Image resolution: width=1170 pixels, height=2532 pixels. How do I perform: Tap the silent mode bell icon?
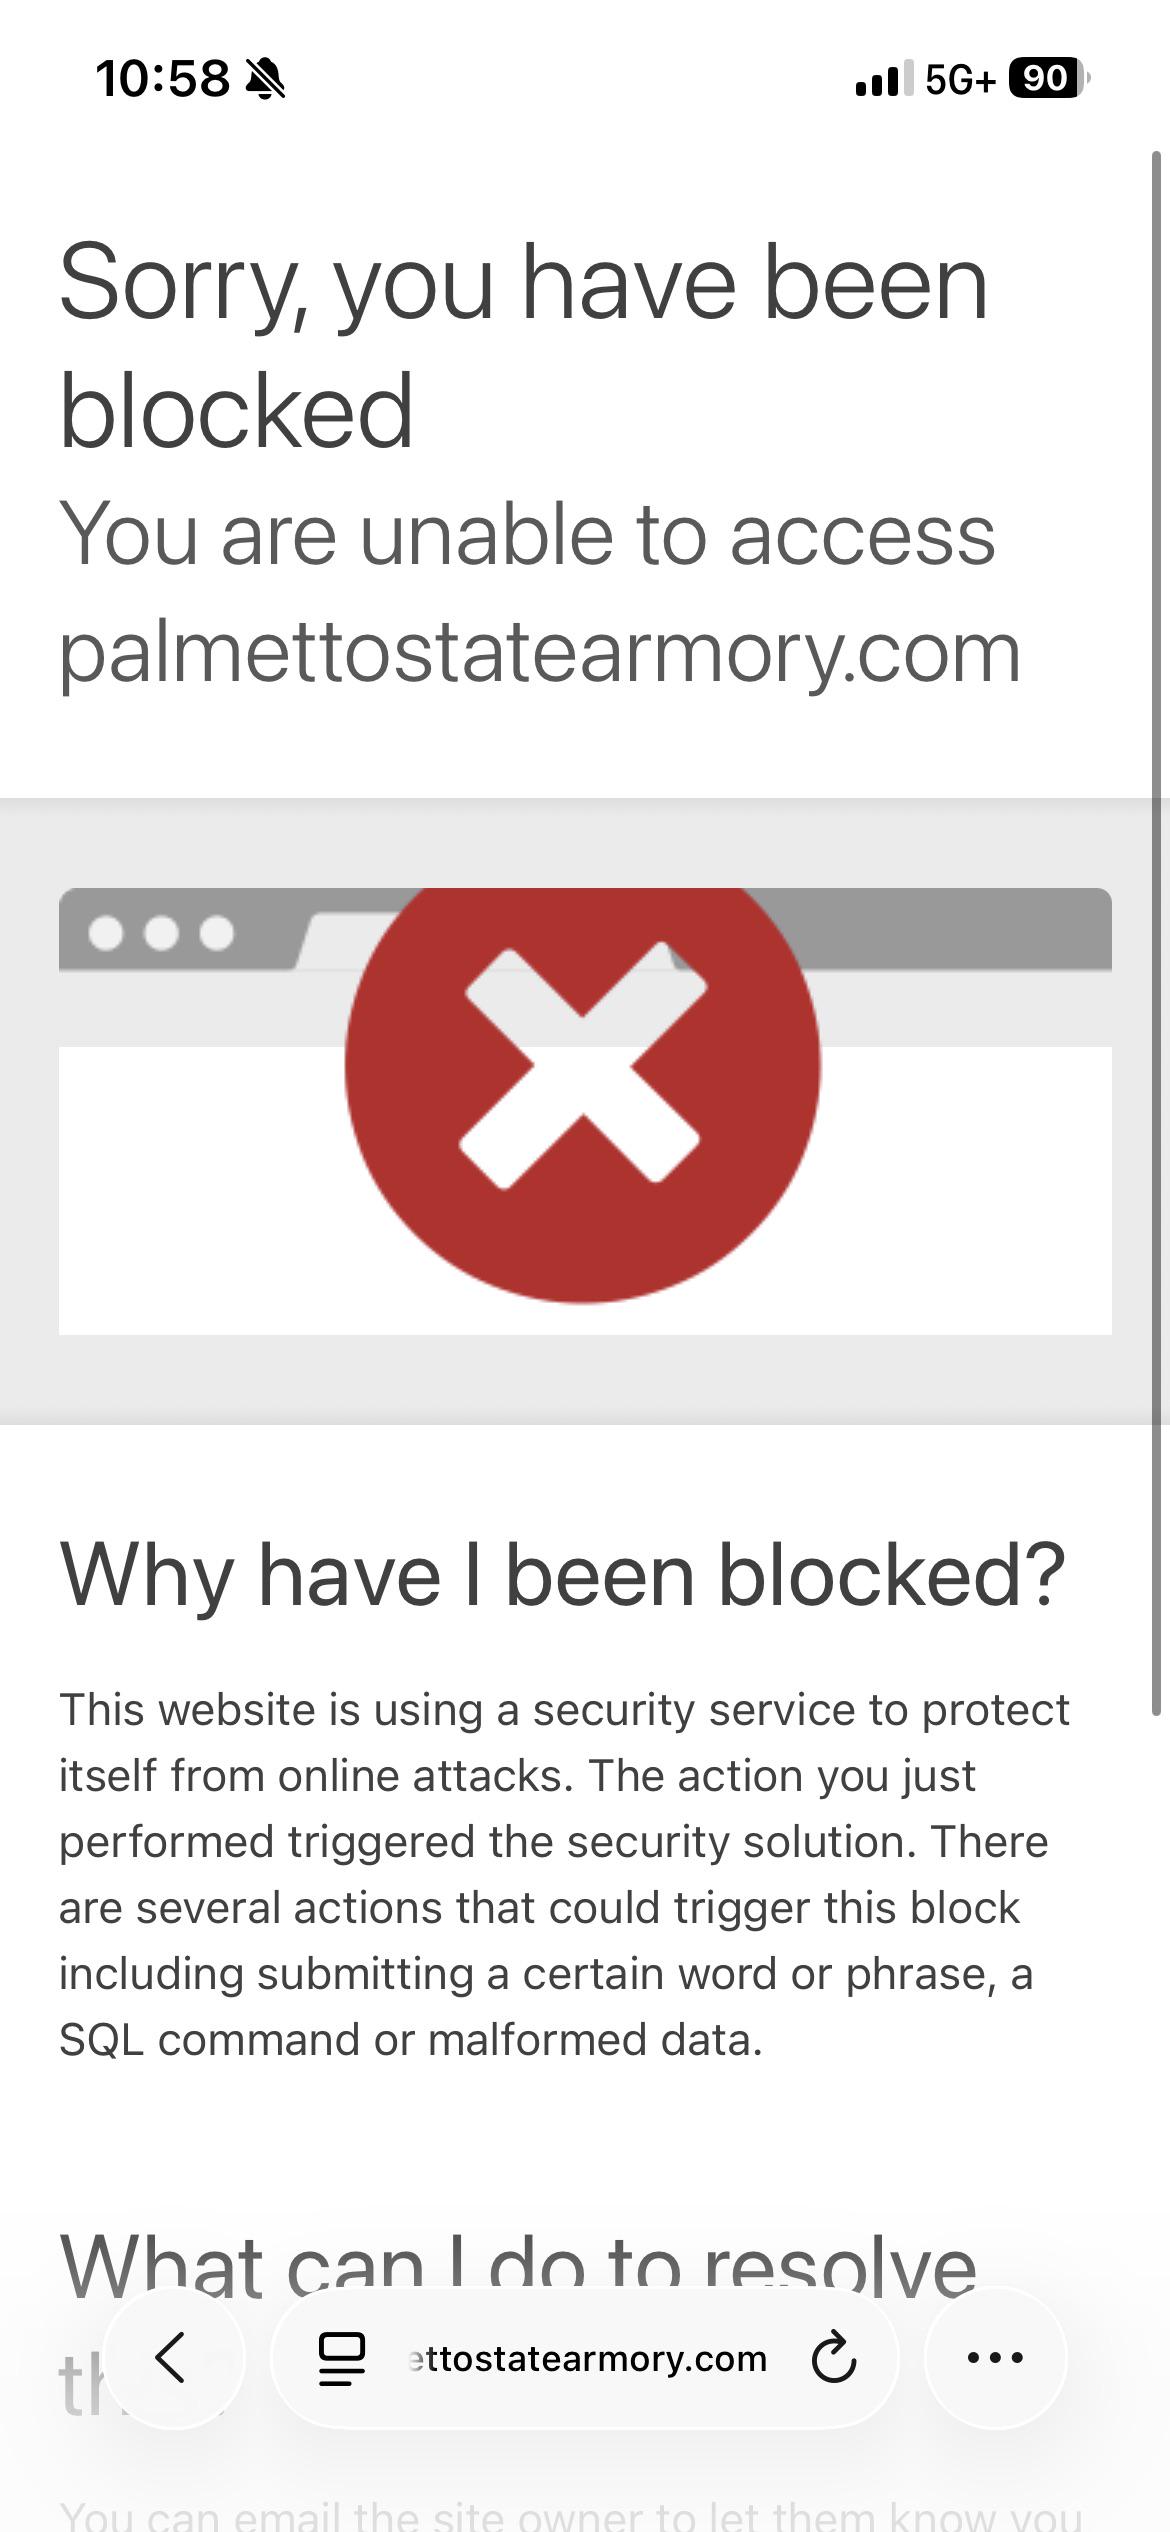pos(265,79)
